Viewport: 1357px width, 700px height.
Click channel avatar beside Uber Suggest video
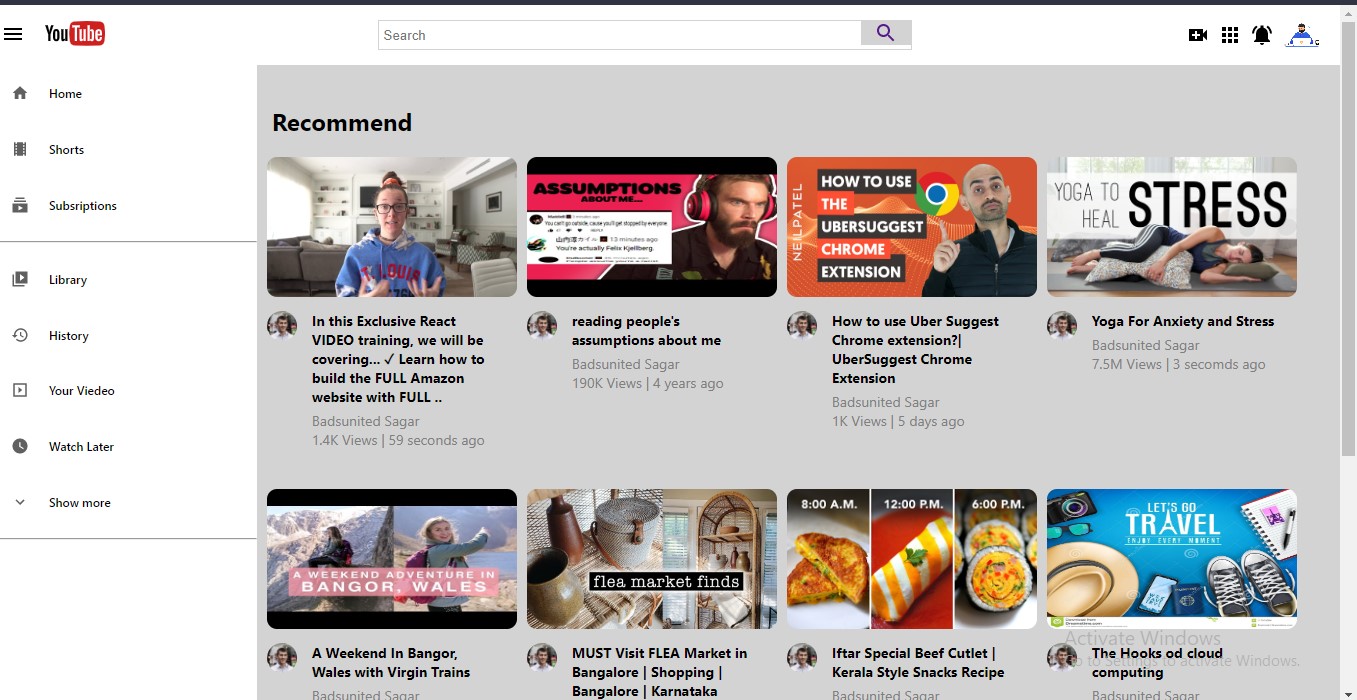tap(802, 326)
